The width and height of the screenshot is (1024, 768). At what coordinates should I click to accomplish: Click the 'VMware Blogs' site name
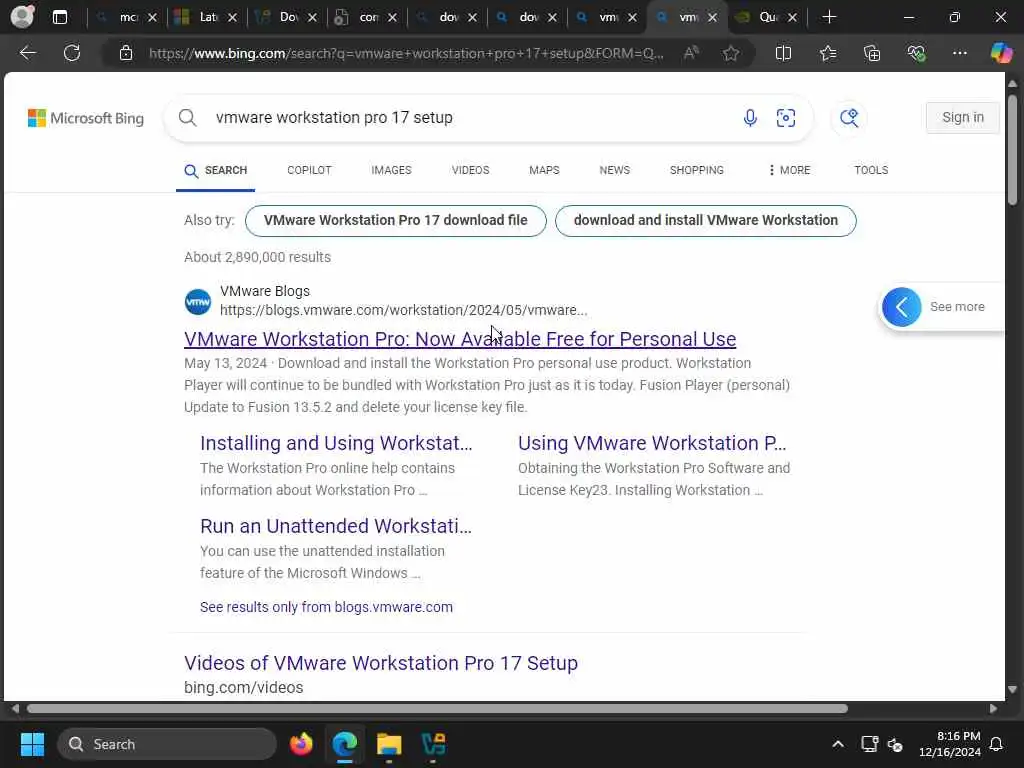[264, 291]
